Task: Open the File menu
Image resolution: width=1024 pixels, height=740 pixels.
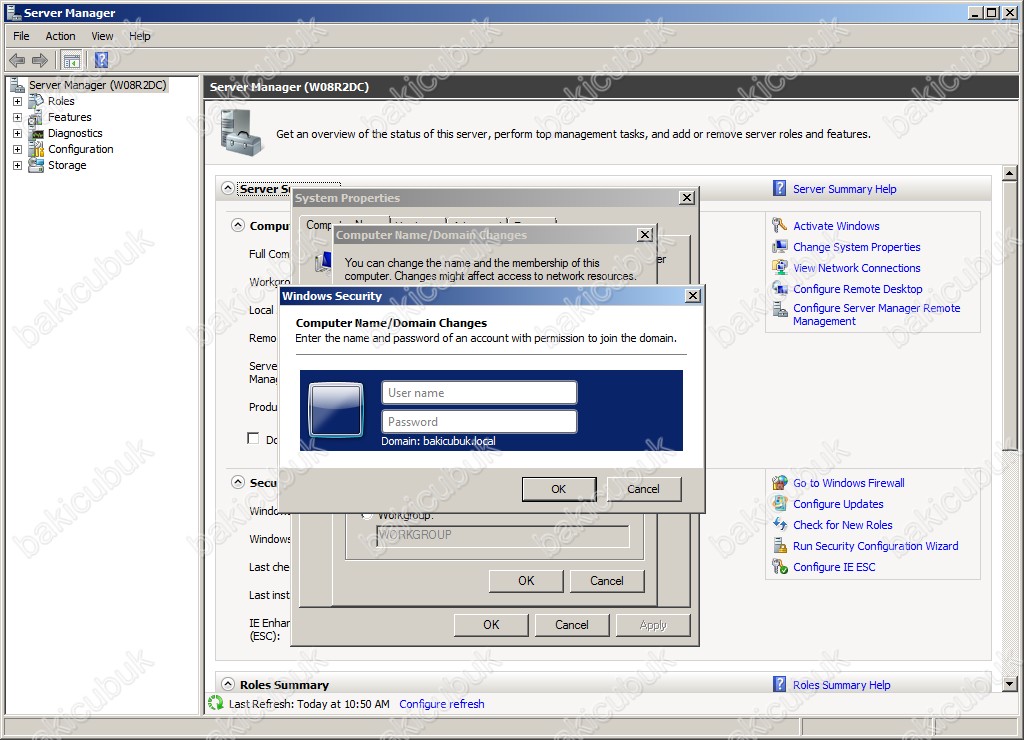Action: tap(21, 36)
